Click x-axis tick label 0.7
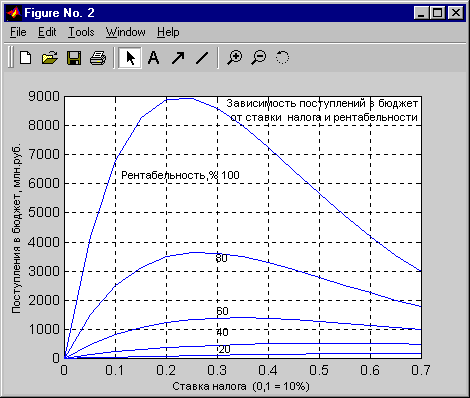 pyautogui.click(x=421, y=370)
